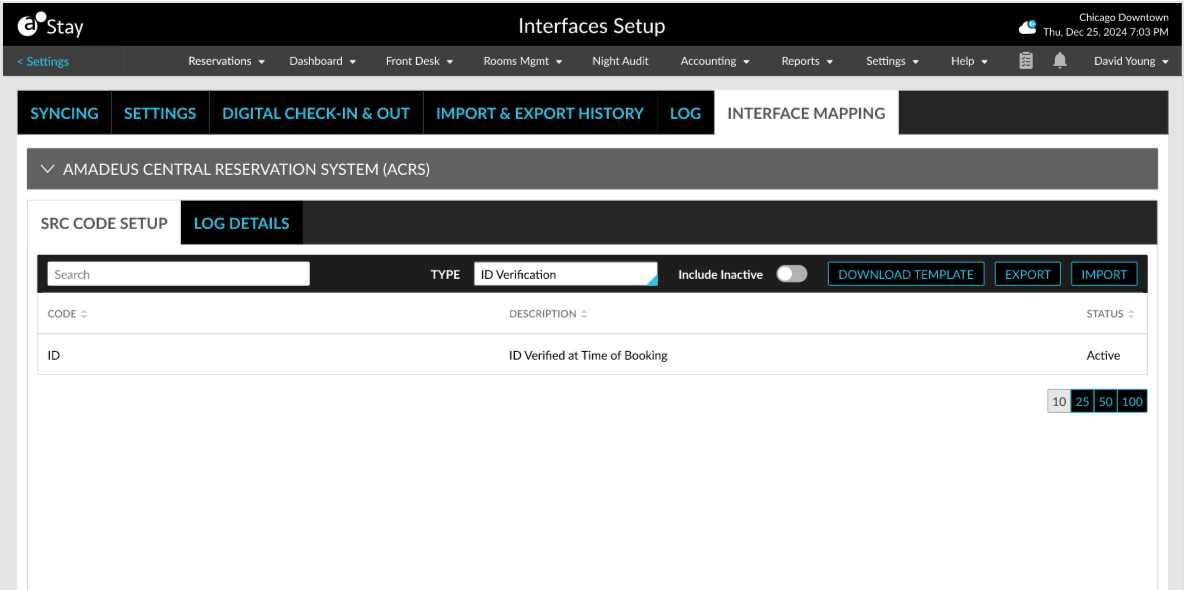Open the Reservations menu
The image size is (1184, 590).
[227, 61]
